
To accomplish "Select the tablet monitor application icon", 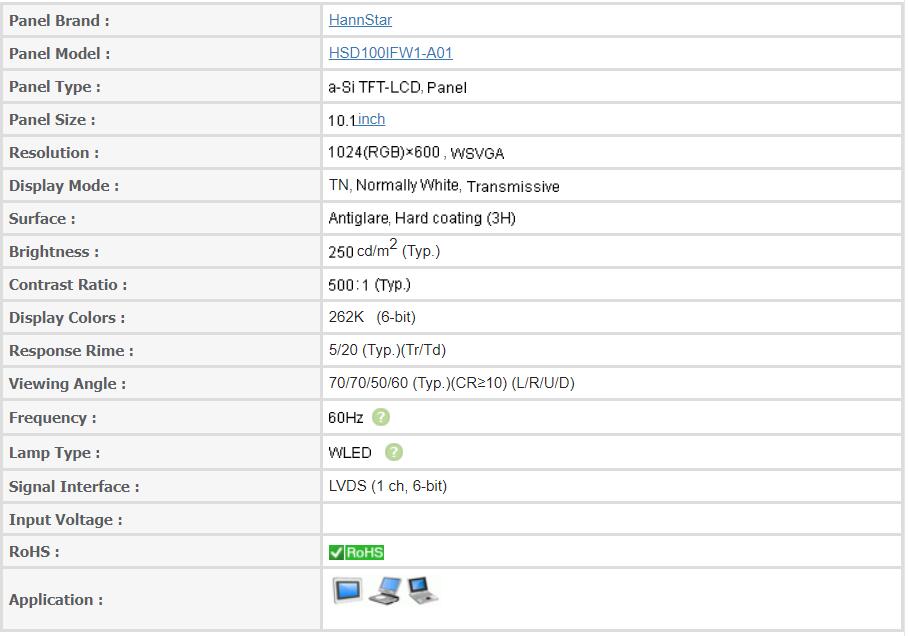I will click(x=347, y=590).
